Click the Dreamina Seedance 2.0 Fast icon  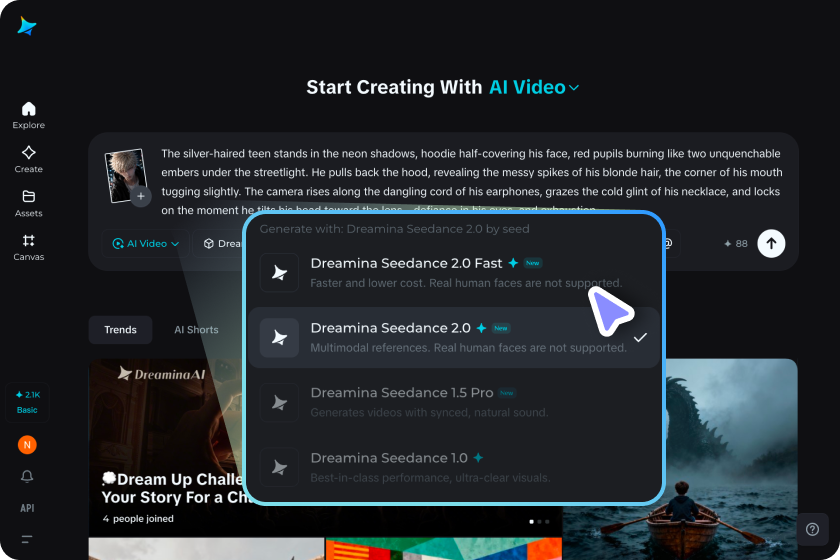point(279,272)
